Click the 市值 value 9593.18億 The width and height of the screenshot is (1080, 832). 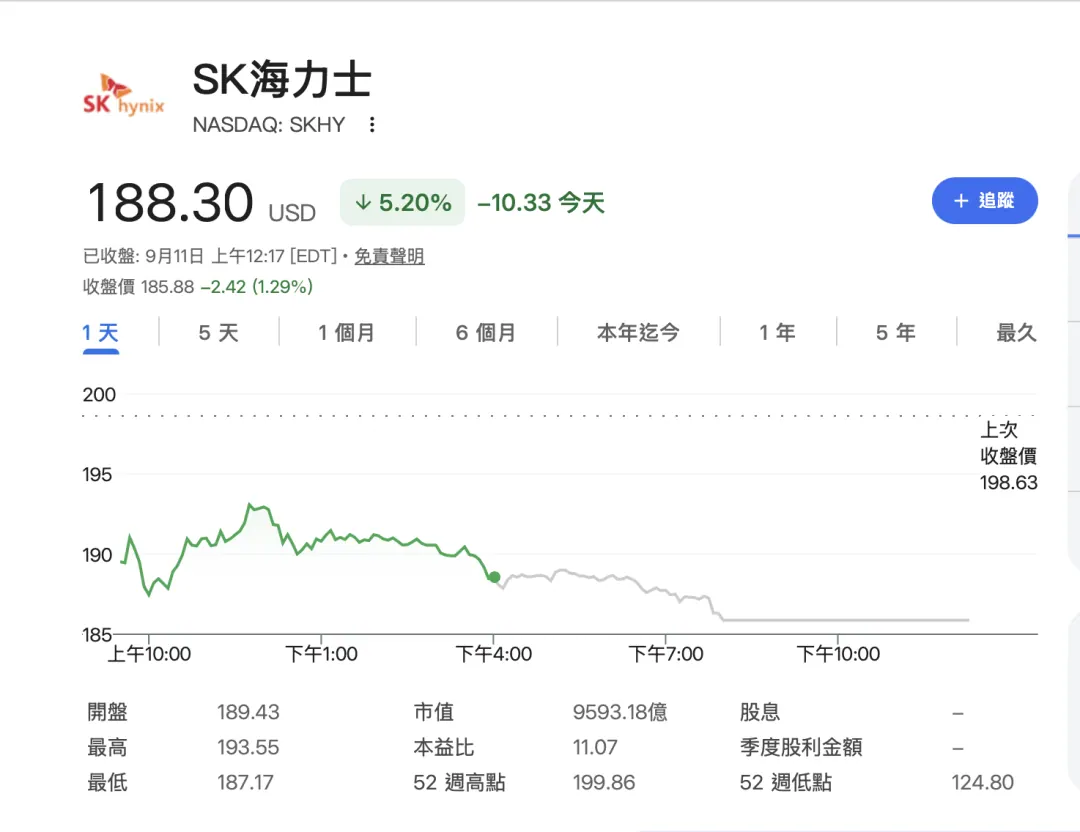[620, 712]
